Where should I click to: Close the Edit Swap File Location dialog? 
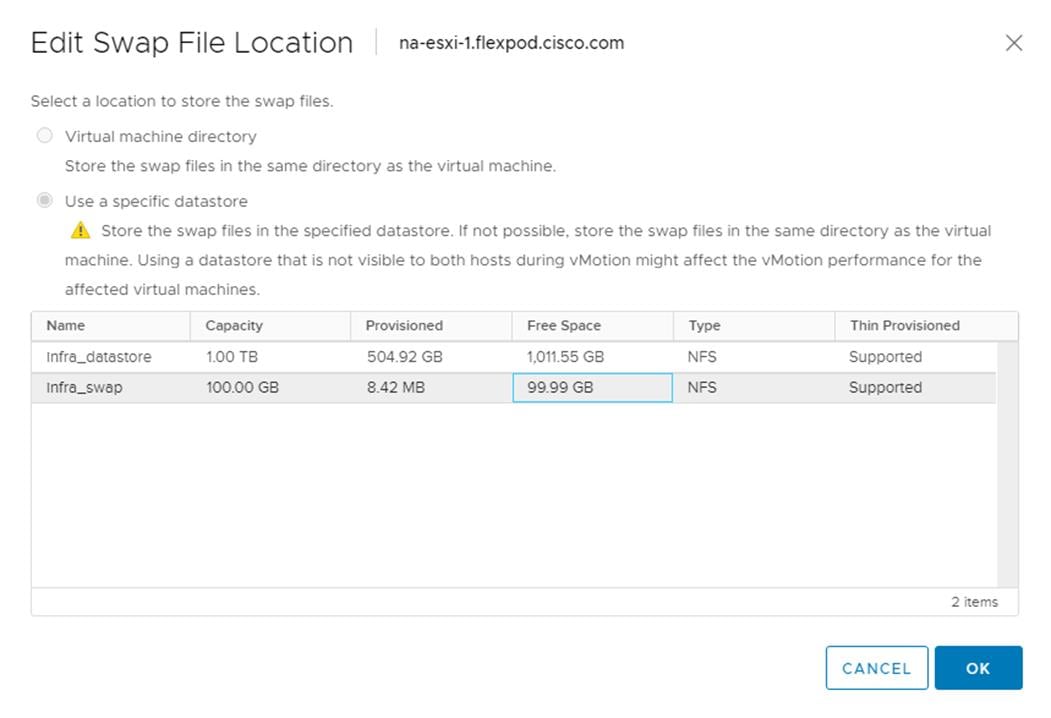tap(1013, 43)
